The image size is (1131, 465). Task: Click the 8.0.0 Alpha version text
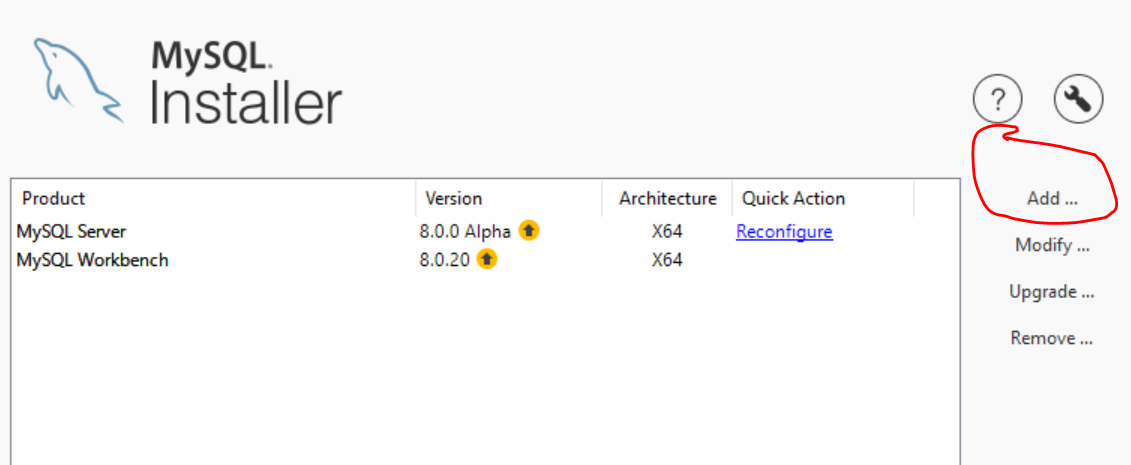click(x=465, y=231)
